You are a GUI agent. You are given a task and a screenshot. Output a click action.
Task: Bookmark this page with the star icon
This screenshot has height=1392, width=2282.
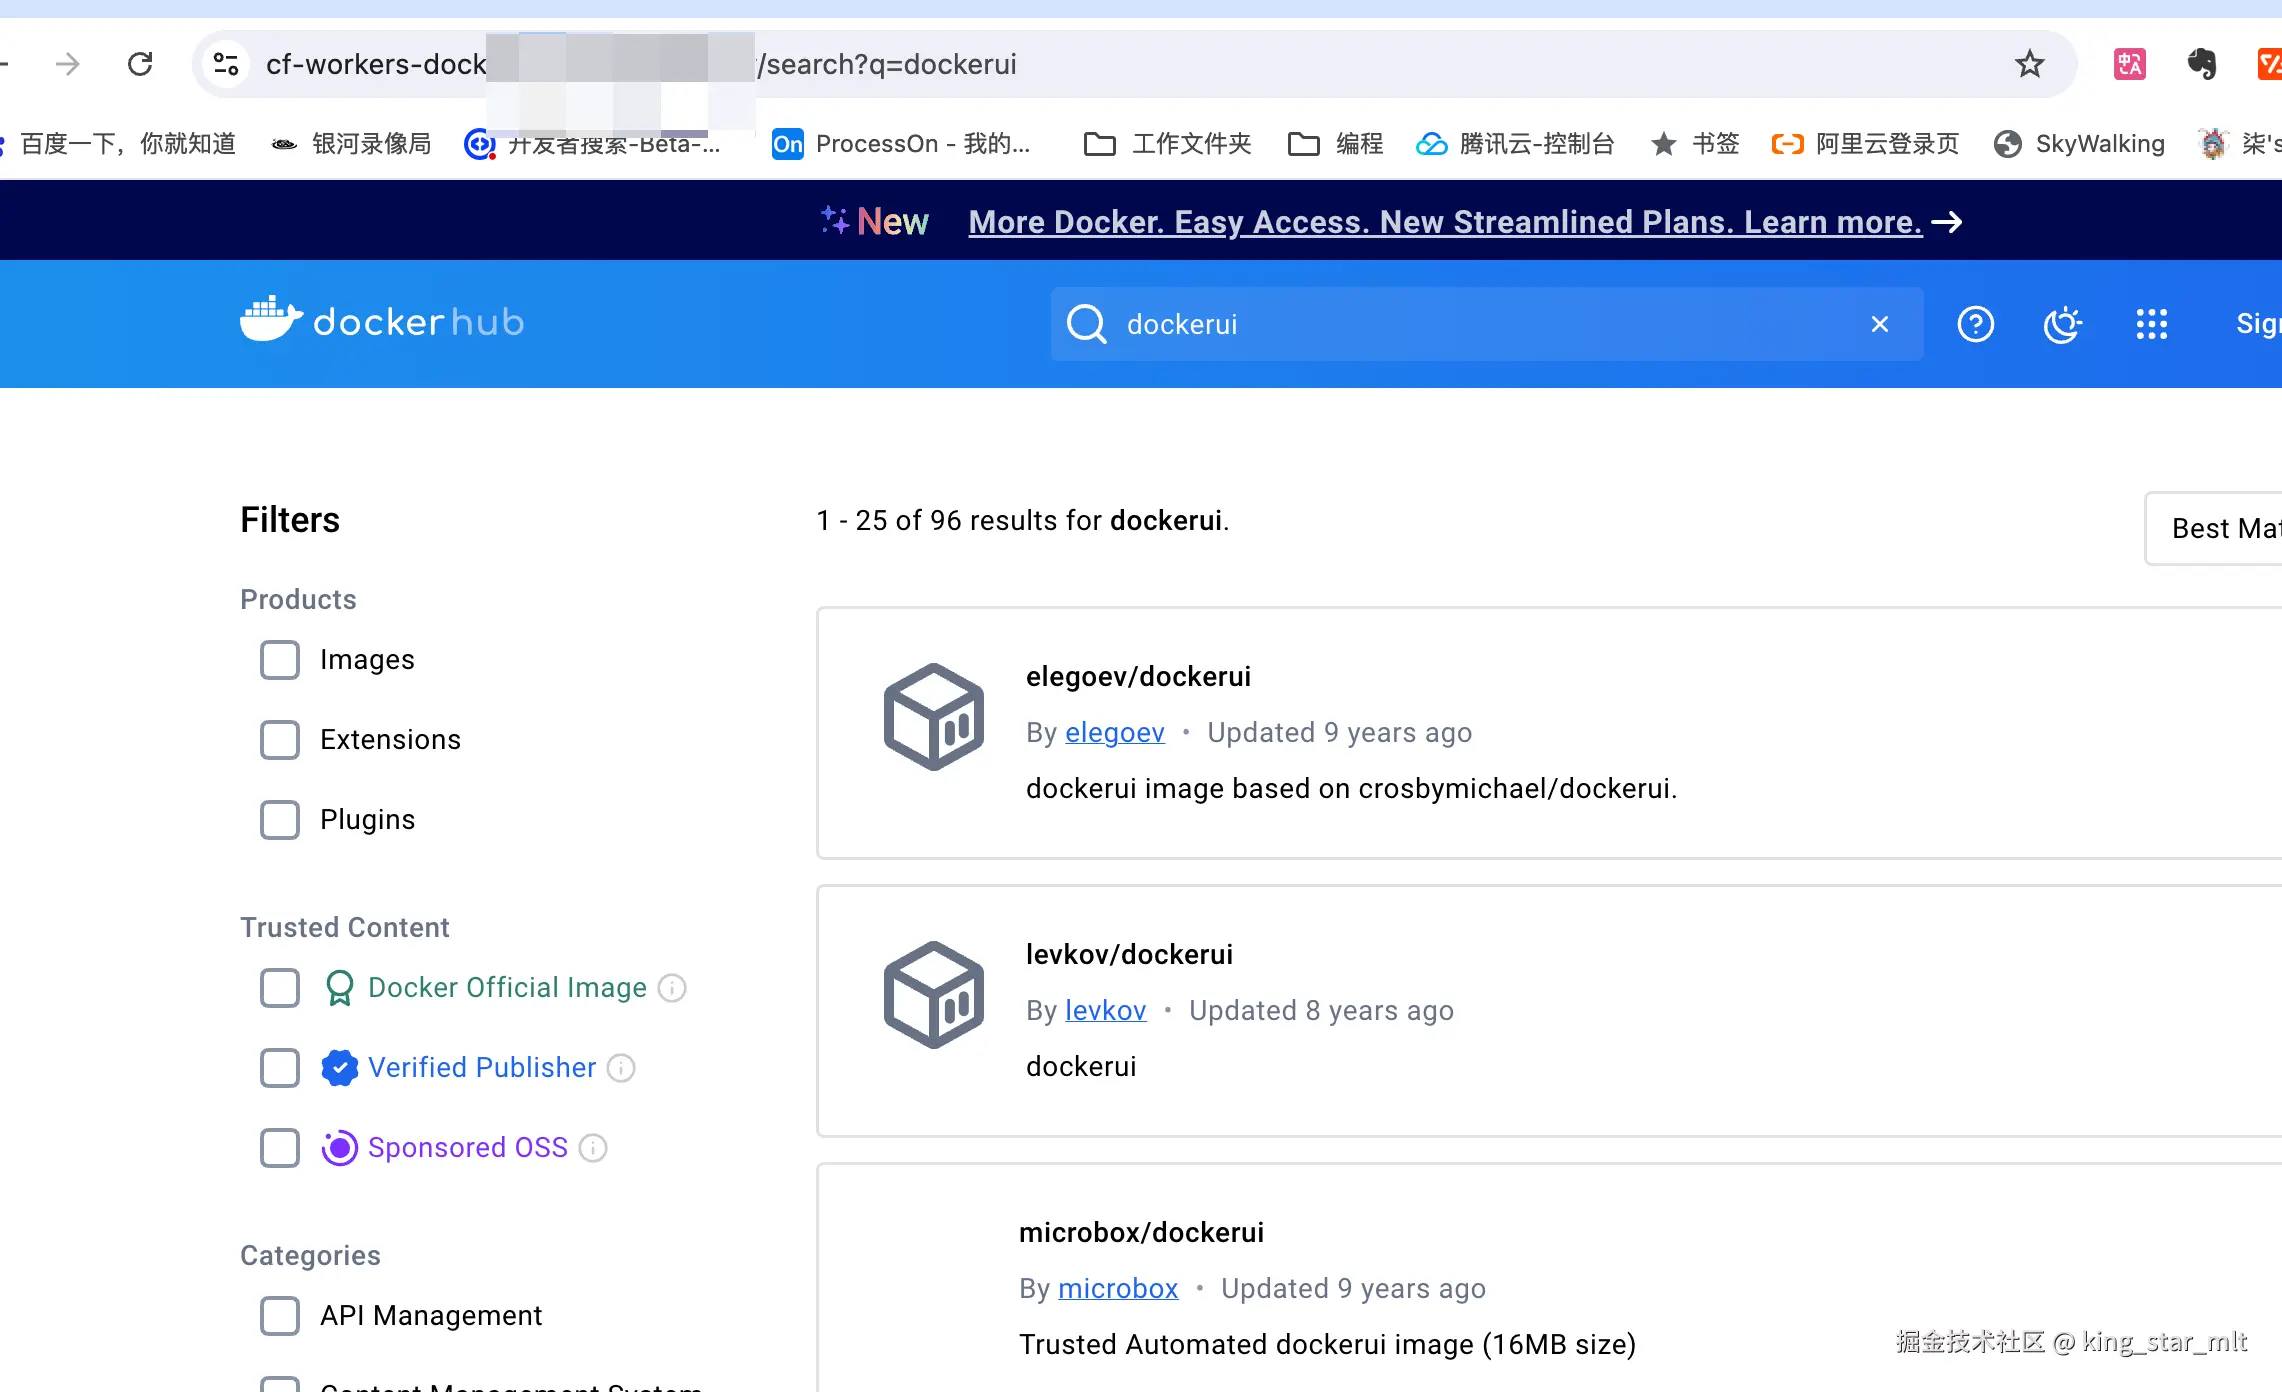pyautogui.click(x=2029, y=64)
